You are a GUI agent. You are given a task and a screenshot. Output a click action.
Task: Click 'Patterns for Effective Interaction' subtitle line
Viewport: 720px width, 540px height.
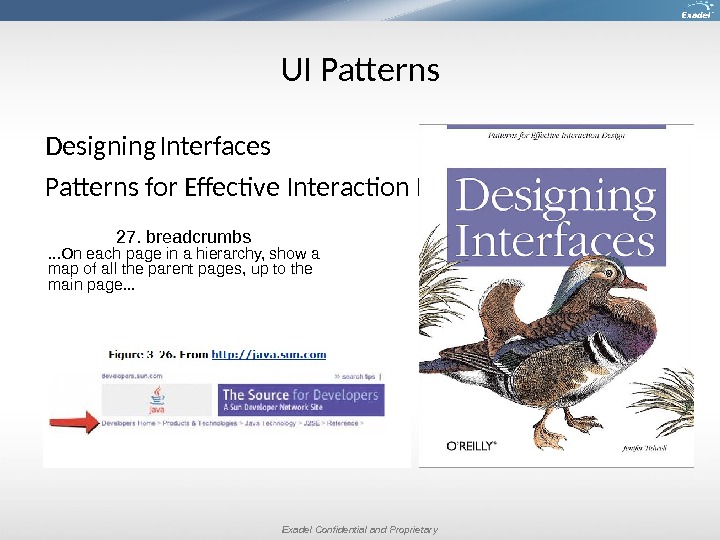232,187
